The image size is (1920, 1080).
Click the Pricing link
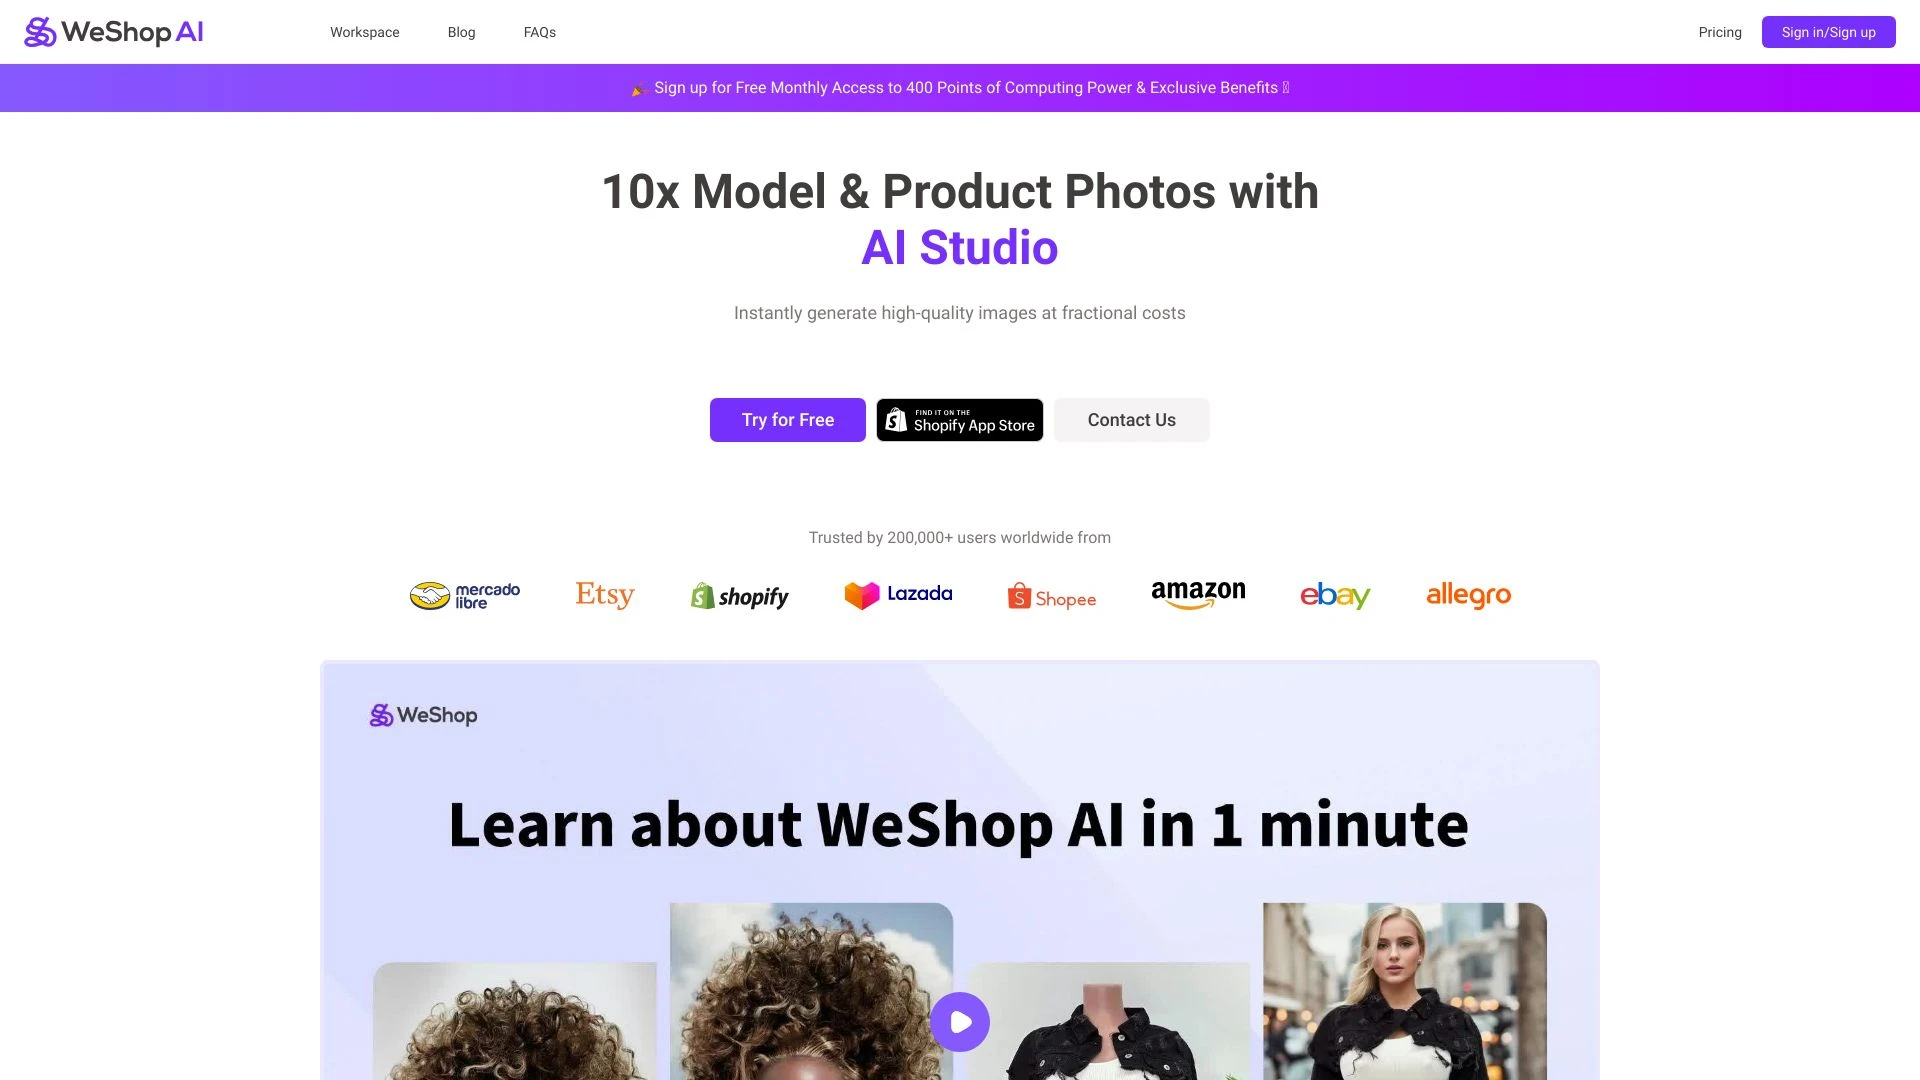pyautogui.click(x=1720, y=32)
